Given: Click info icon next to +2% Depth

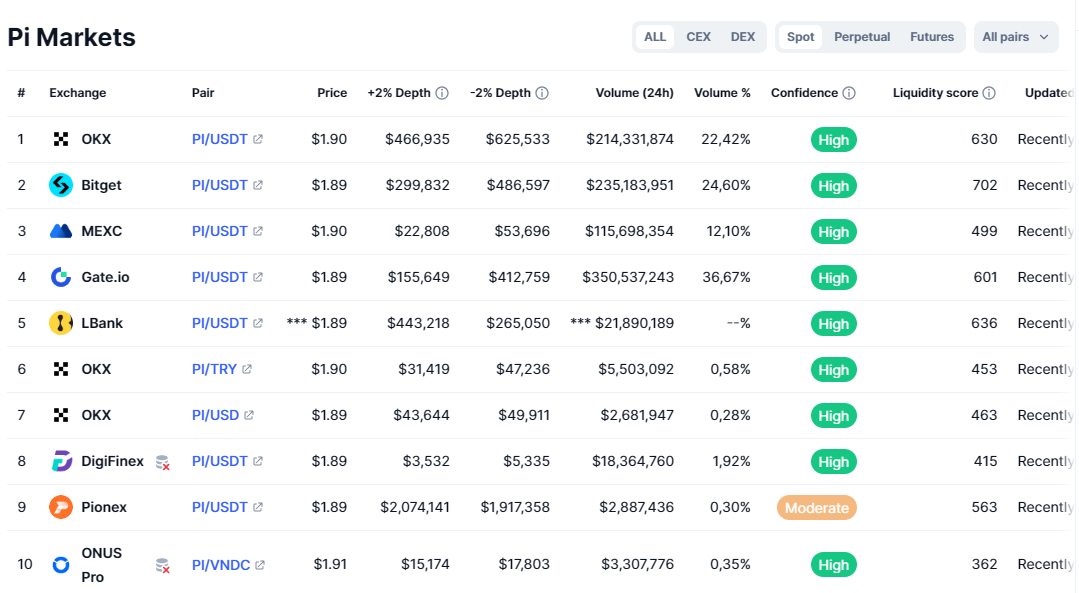Looking at the screenshot, I should (x=442, y=93).
